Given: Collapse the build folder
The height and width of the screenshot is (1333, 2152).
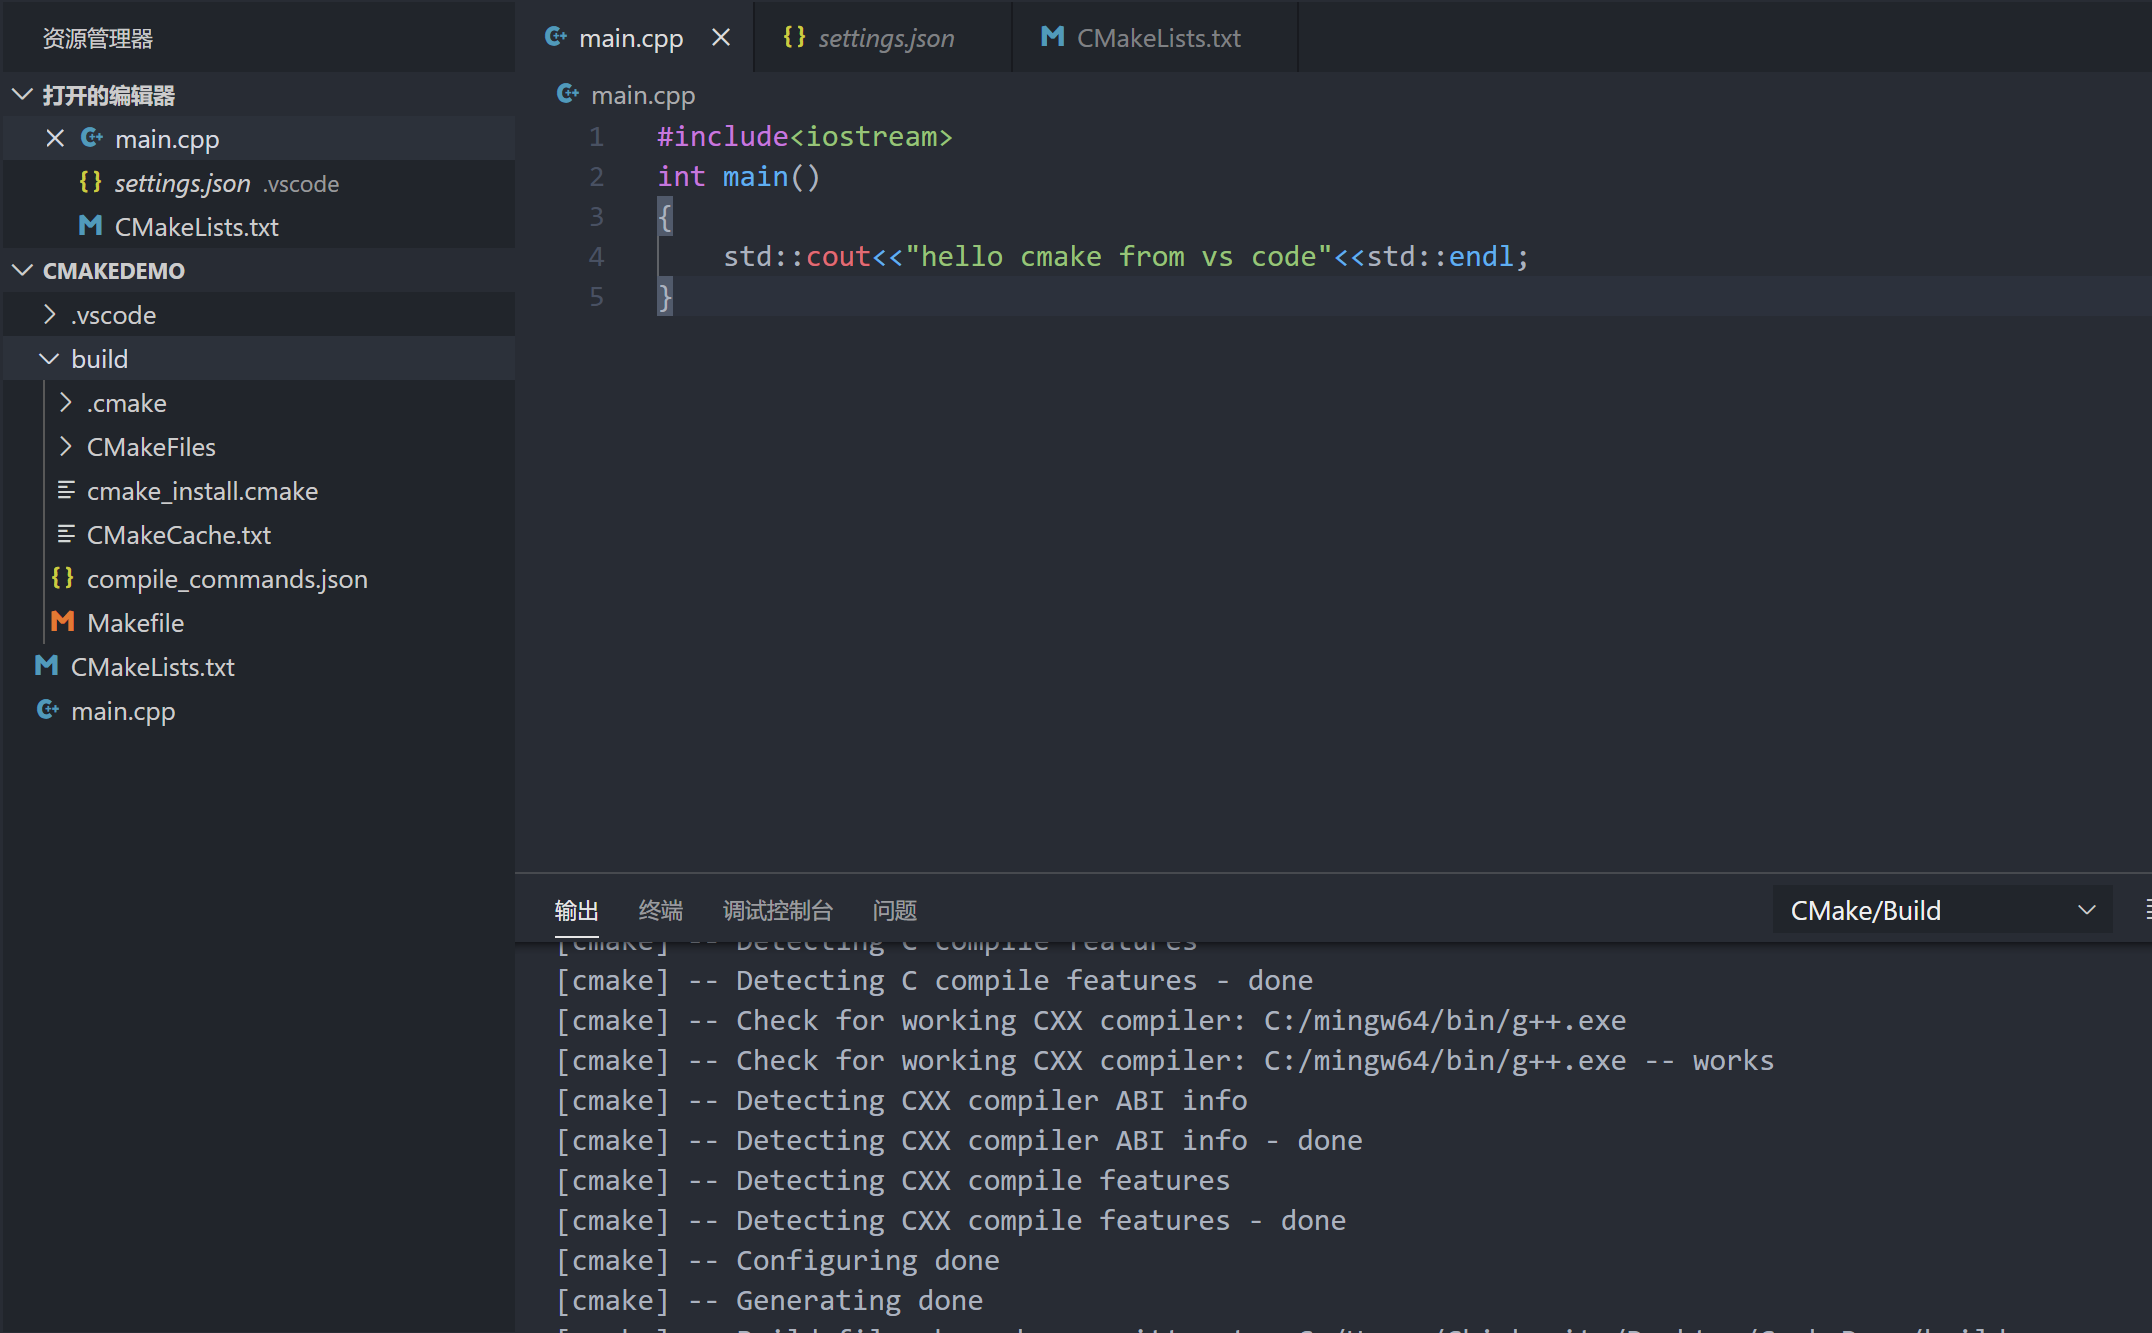Looking at the screenshot, I should [x=48, y=358].
